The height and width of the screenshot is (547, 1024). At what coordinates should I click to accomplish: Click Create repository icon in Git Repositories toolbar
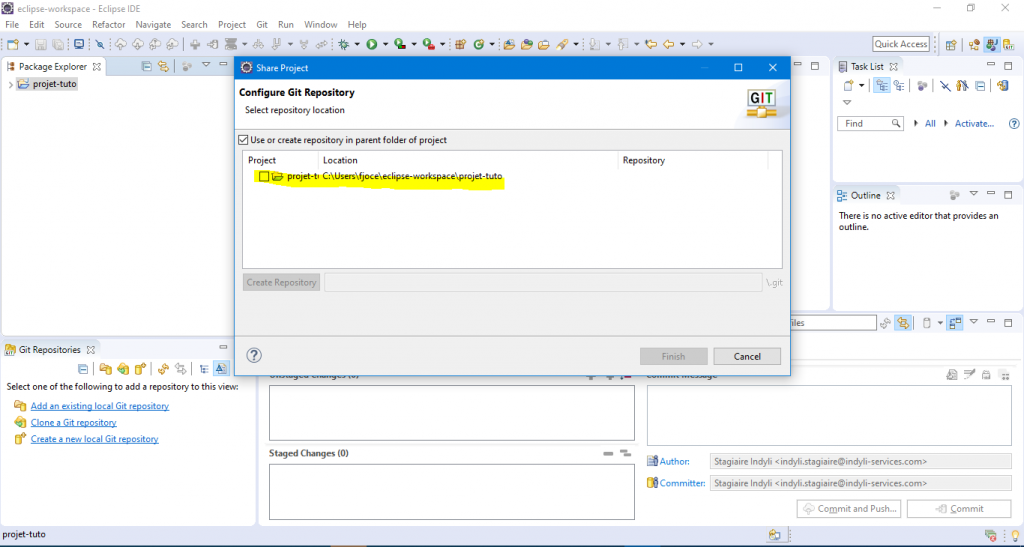(140, 369)
